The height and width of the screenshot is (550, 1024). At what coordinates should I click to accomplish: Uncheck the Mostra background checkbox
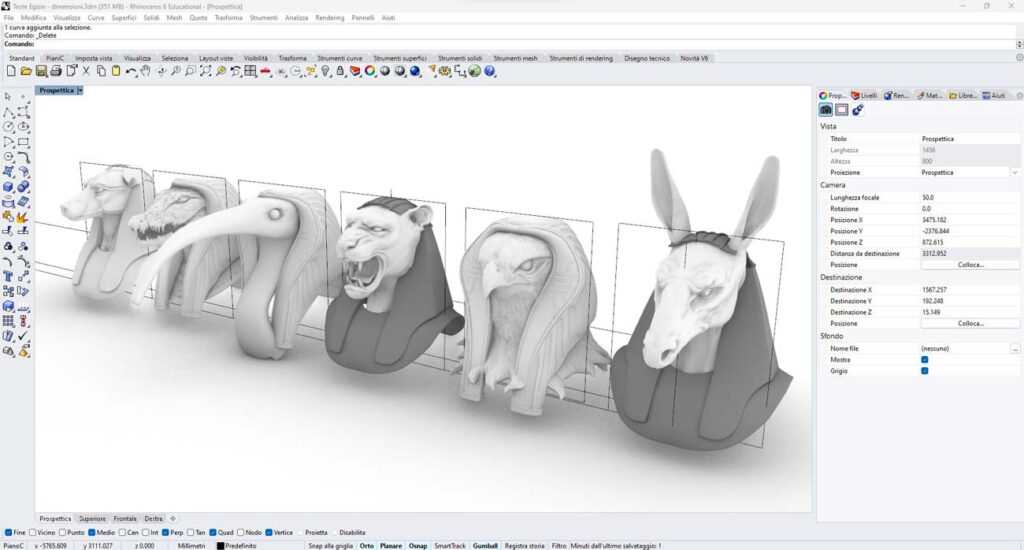click(925, 359)
